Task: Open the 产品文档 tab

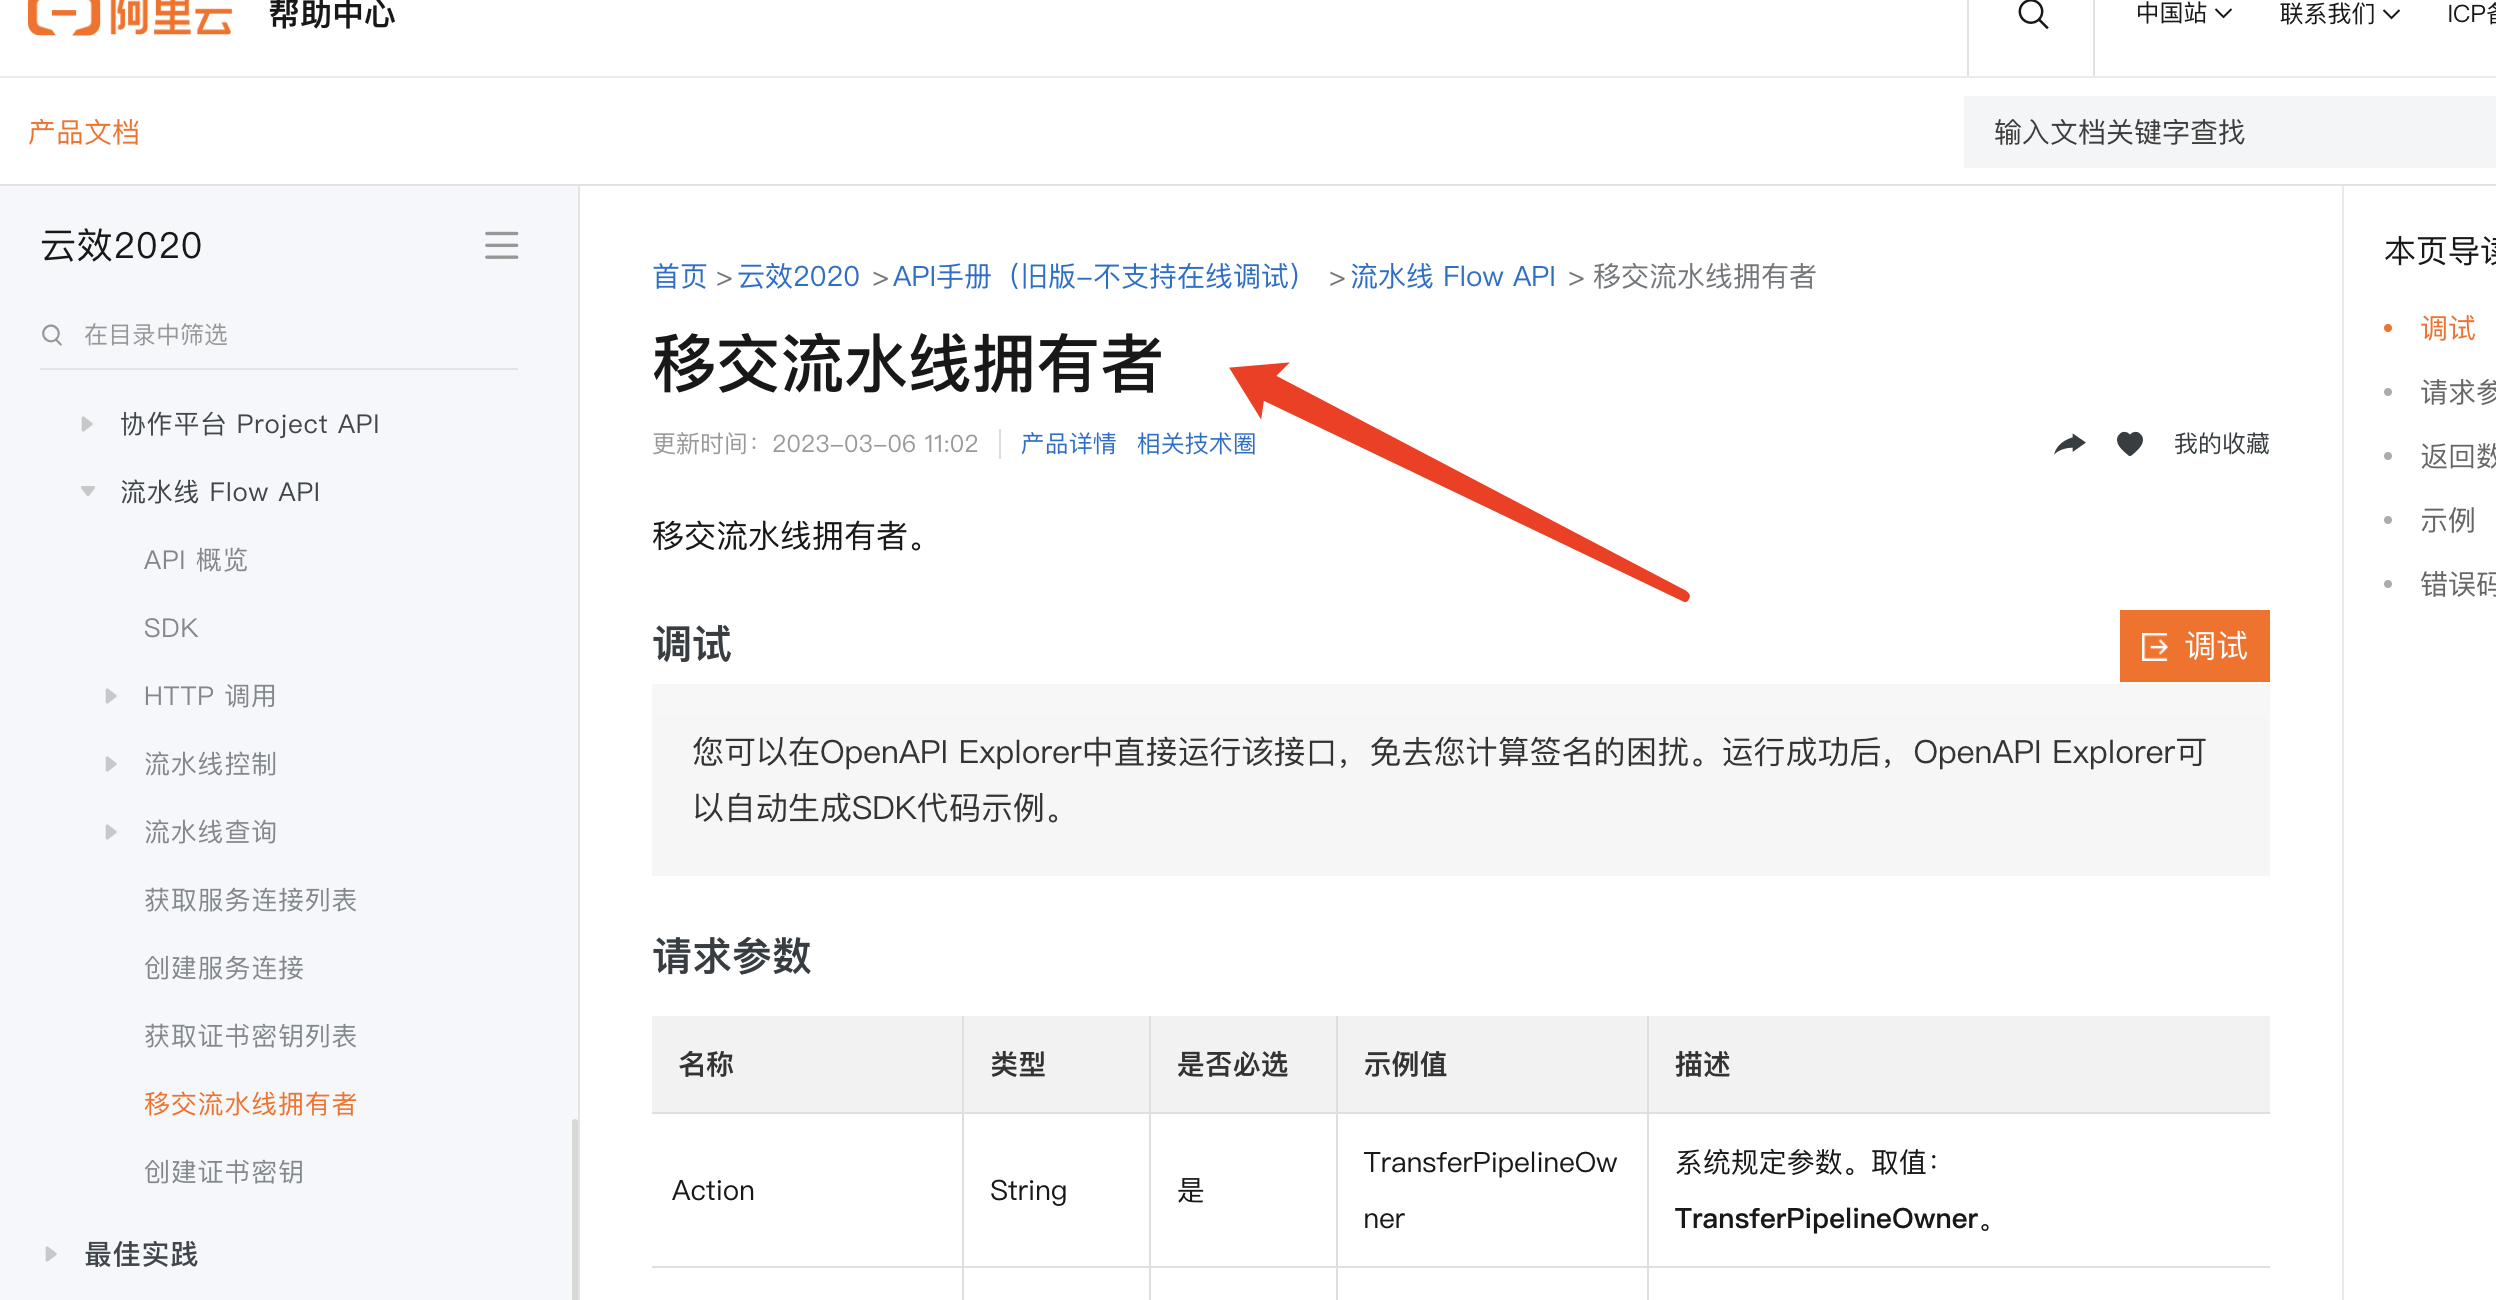Action: click(84, 132)
